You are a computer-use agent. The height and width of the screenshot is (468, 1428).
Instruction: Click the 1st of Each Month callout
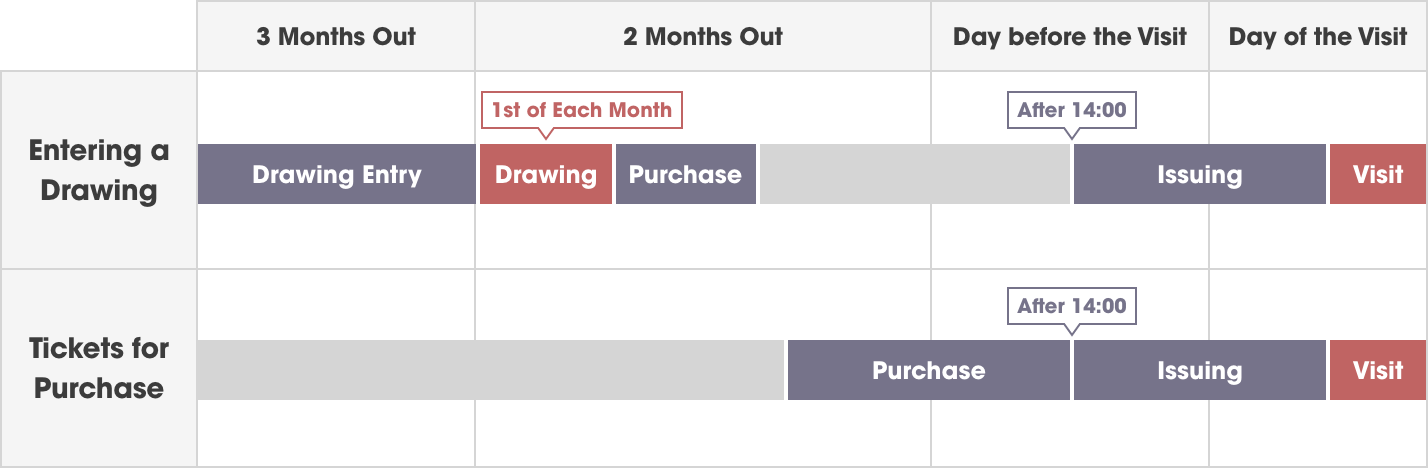(x=581, y=110)
